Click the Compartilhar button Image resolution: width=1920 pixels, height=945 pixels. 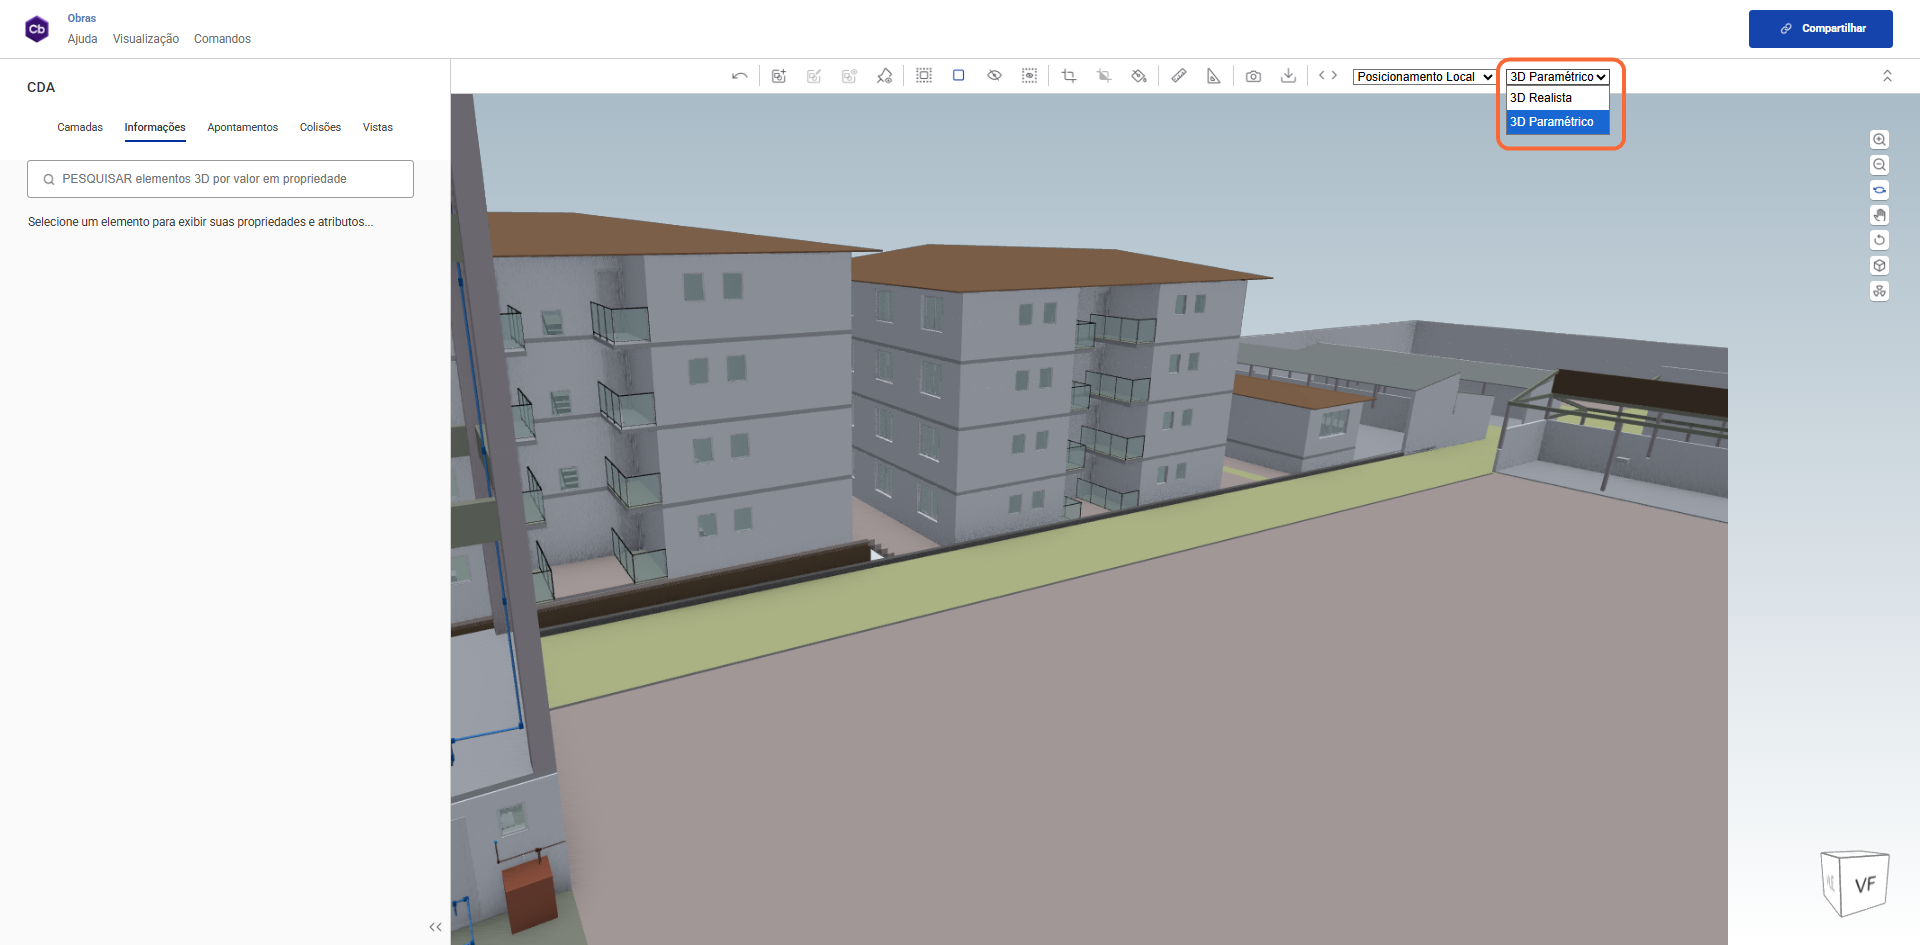click(x=1820, y=29)
